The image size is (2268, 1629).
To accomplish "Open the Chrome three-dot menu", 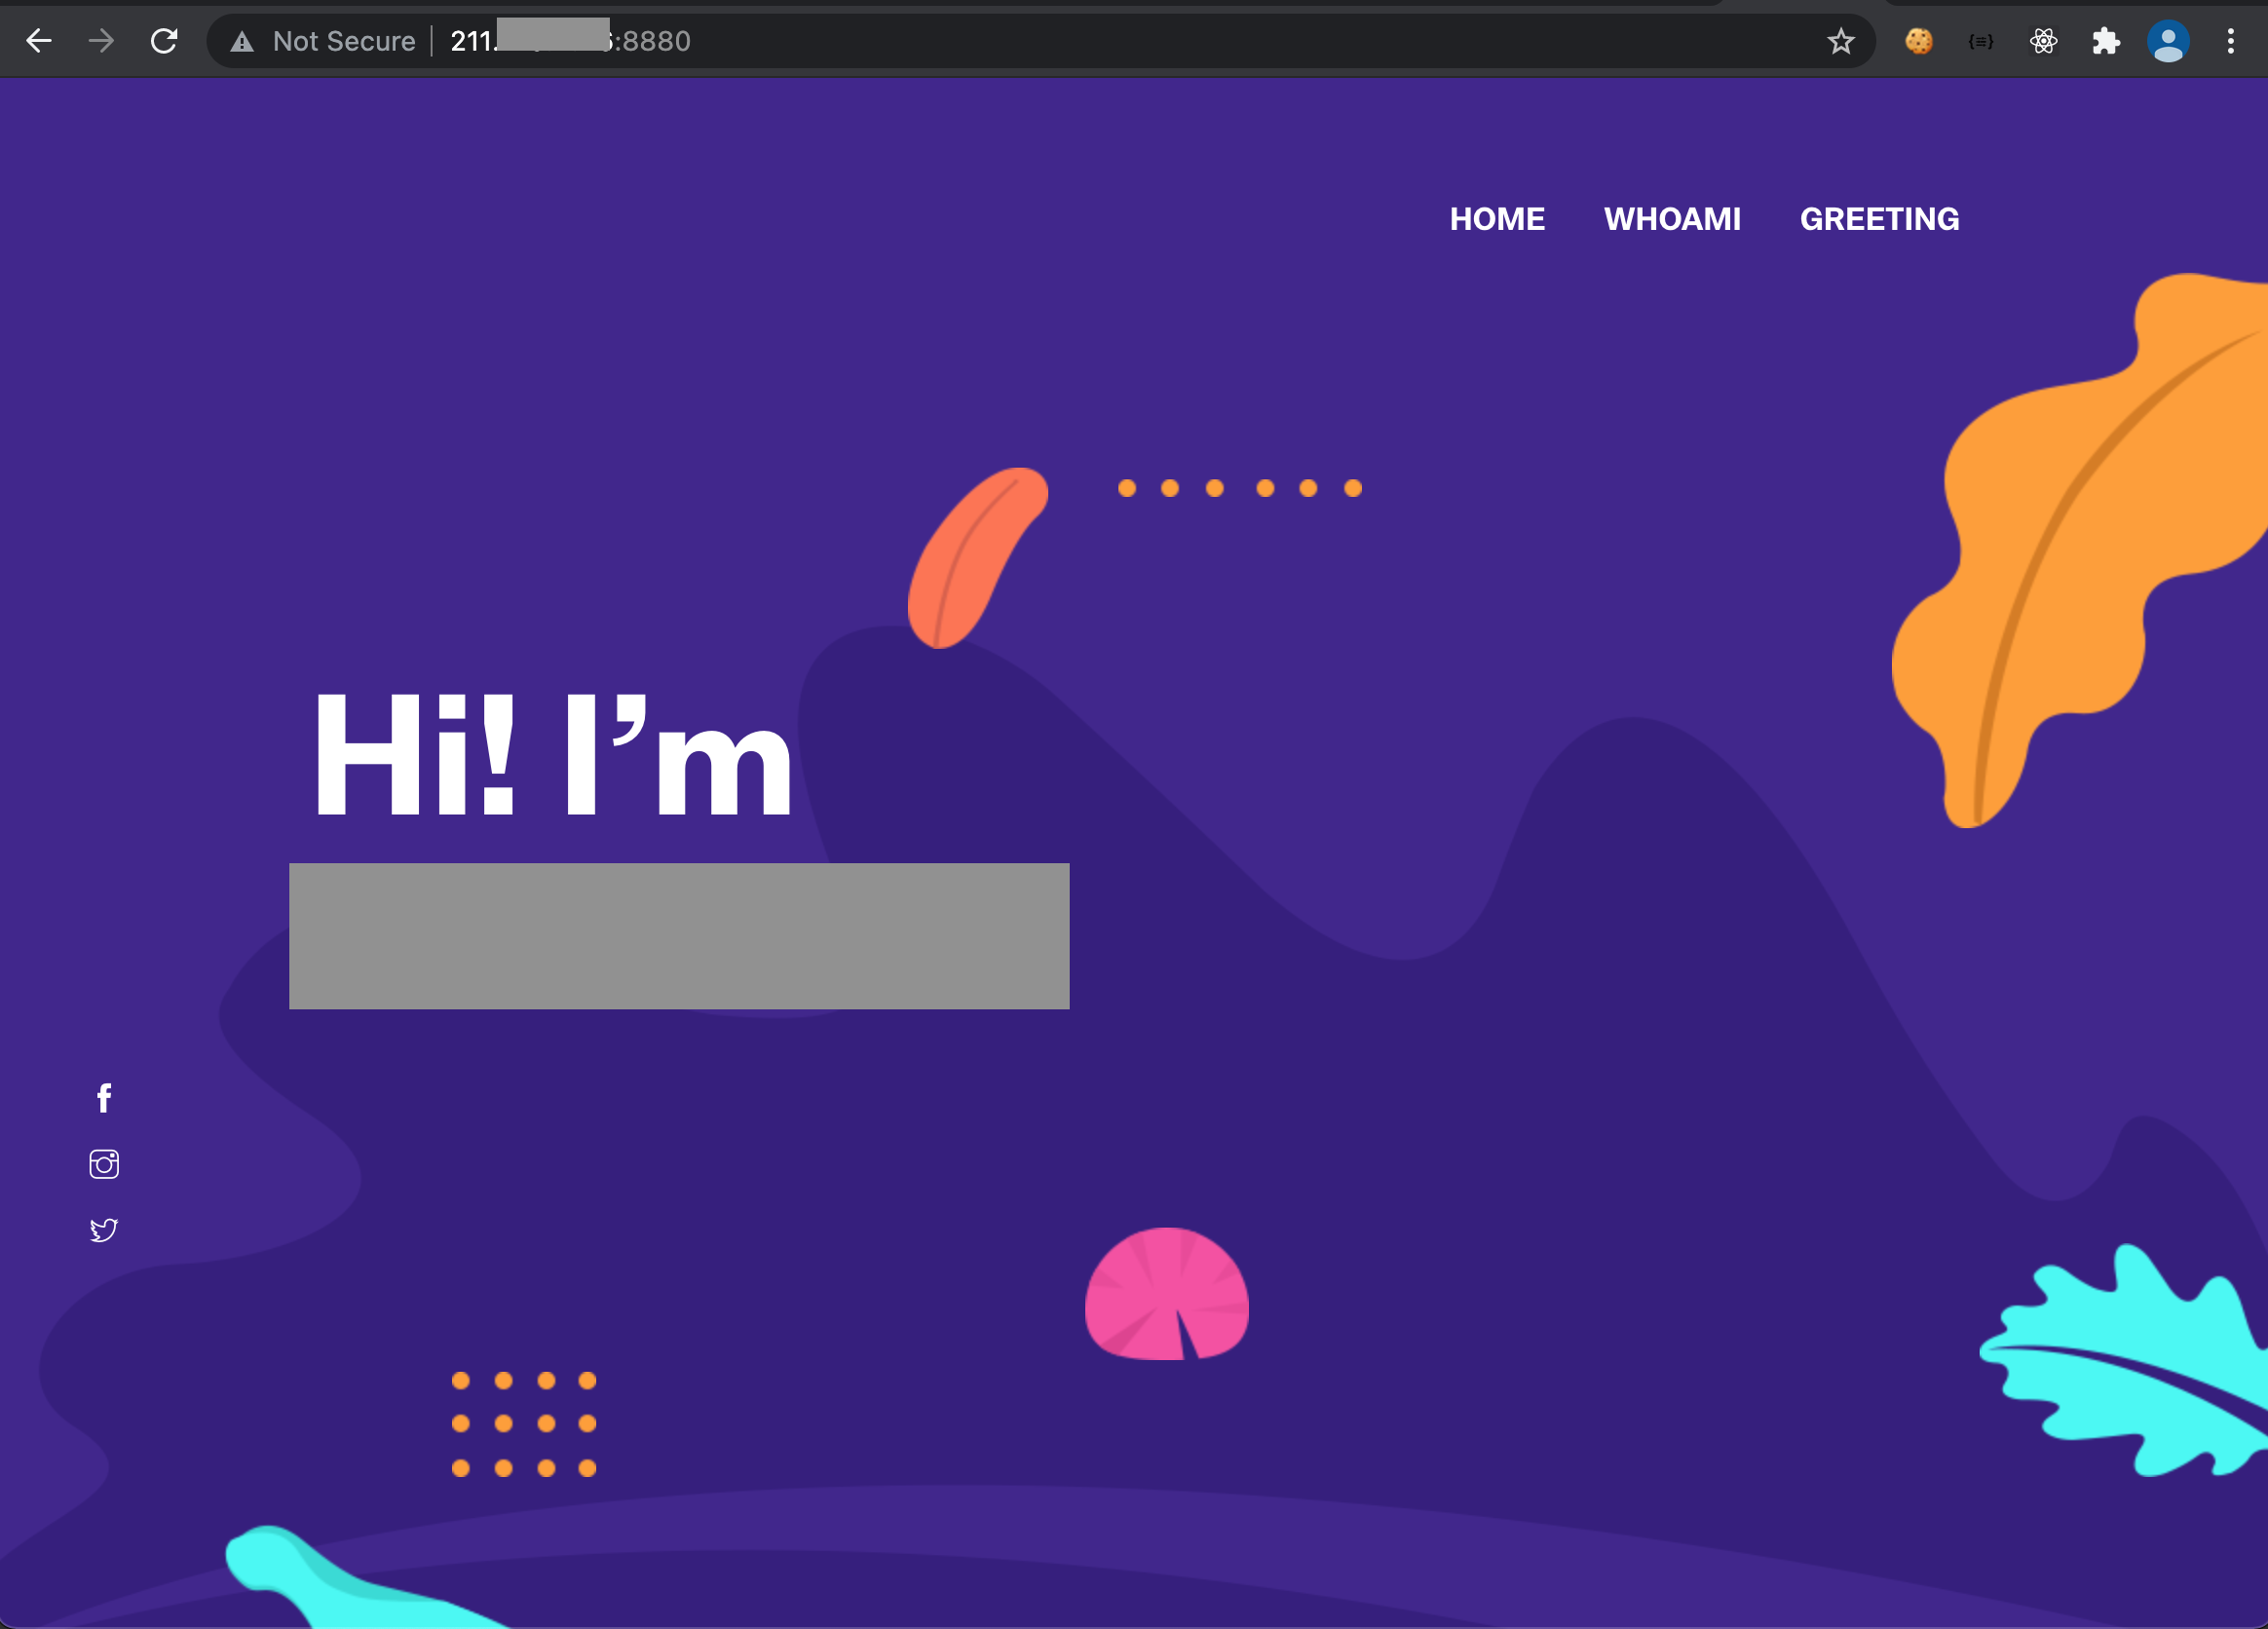I will click(x=2231, y=41).
